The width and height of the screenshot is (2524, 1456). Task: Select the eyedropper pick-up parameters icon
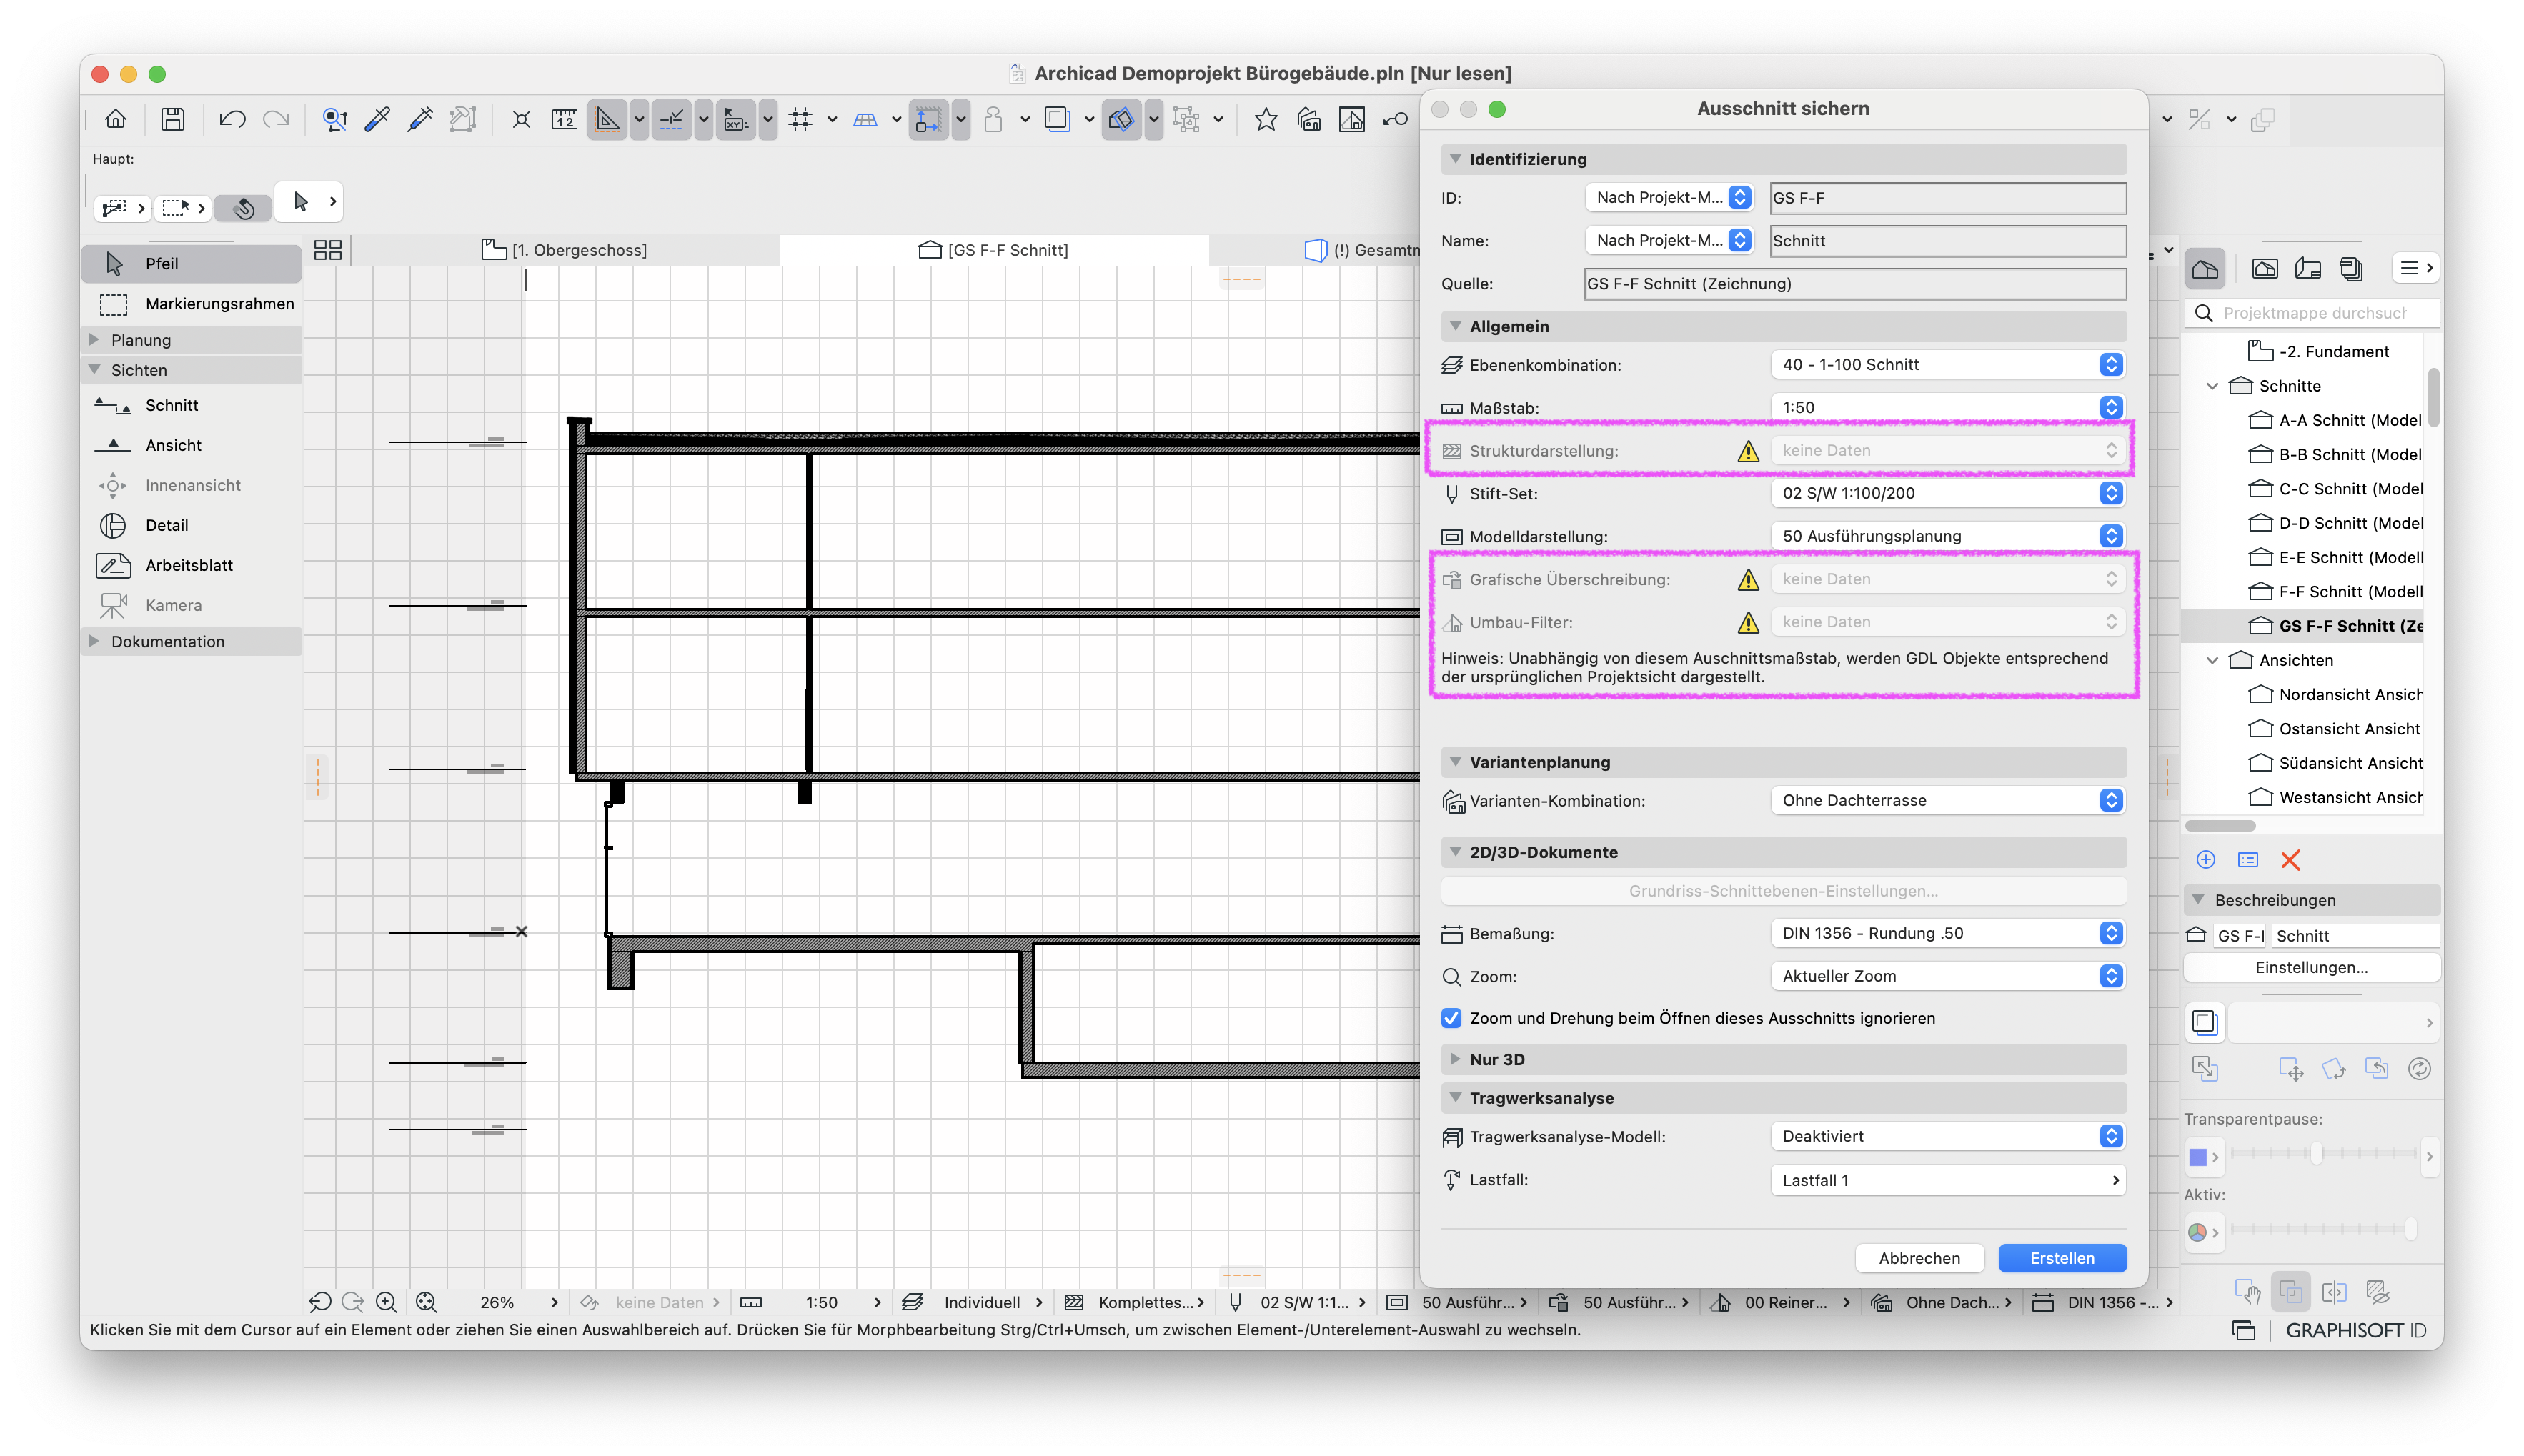[377, 119]
